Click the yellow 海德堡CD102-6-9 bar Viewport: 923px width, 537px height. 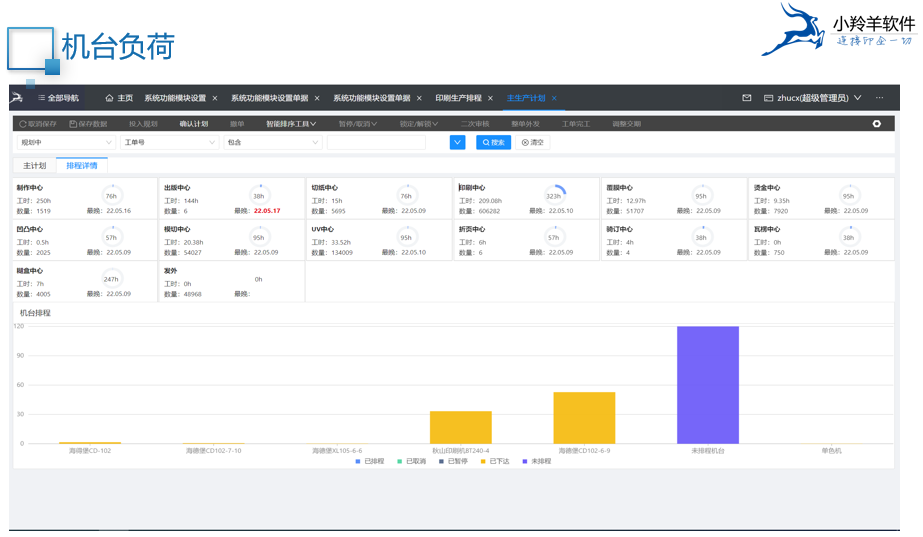point(584,417)
